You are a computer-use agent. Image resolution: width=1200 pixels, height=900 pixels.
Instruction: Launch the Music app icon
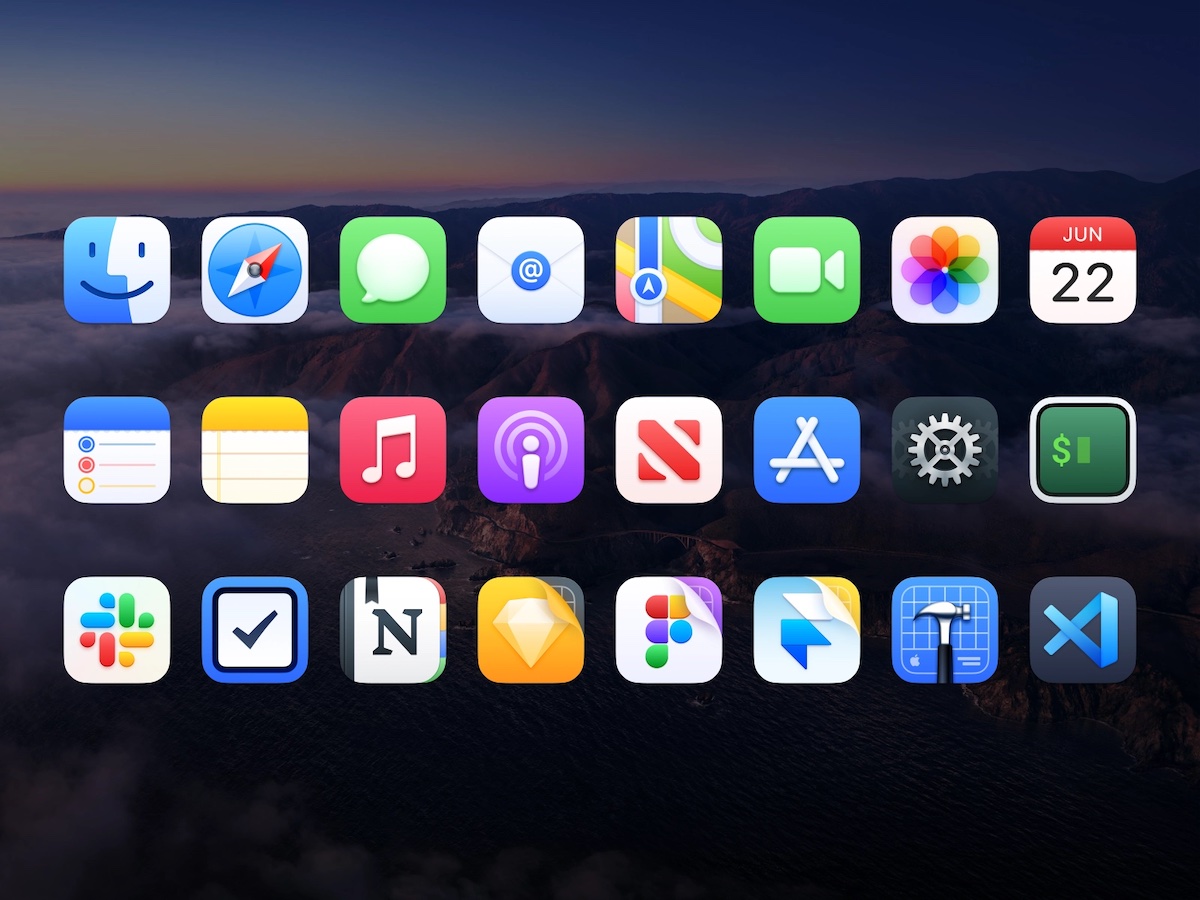pyautogui.click(x=393, y=450)
